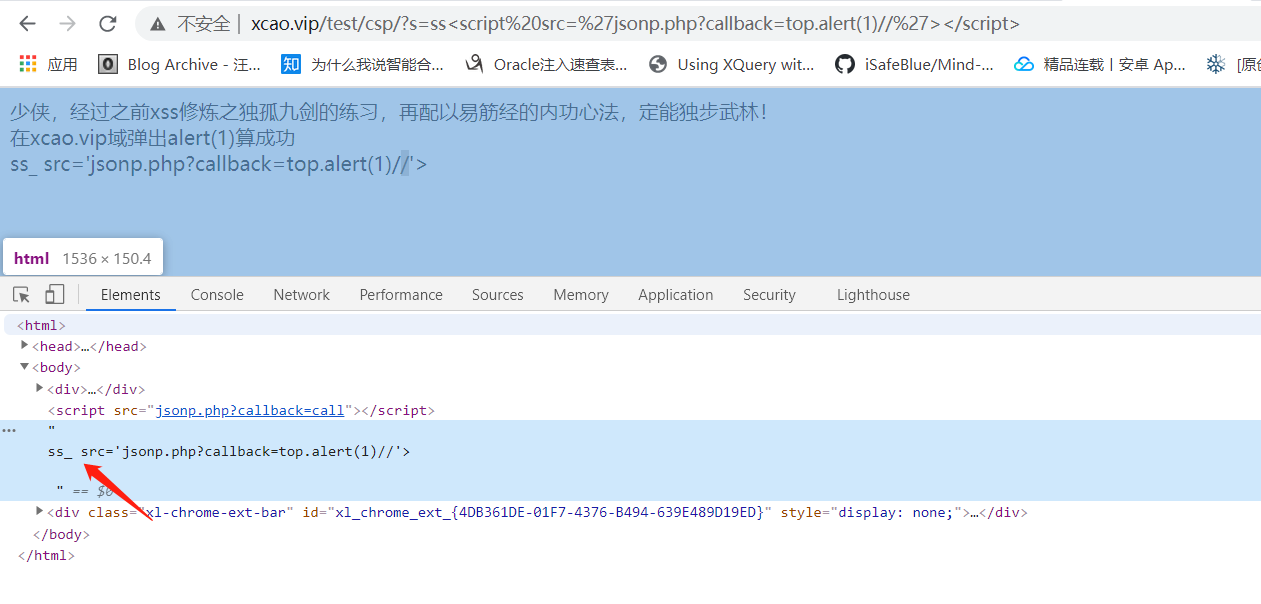Open the 精品连载 安卓 bookmark
The width and height of the screenshot is (1261, 604).
tap(1100, 64)
